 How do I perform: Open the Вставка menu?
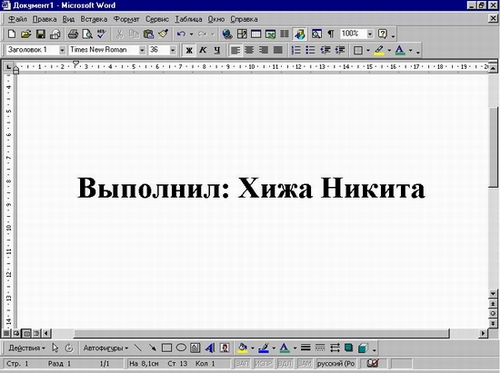[94, 19]
